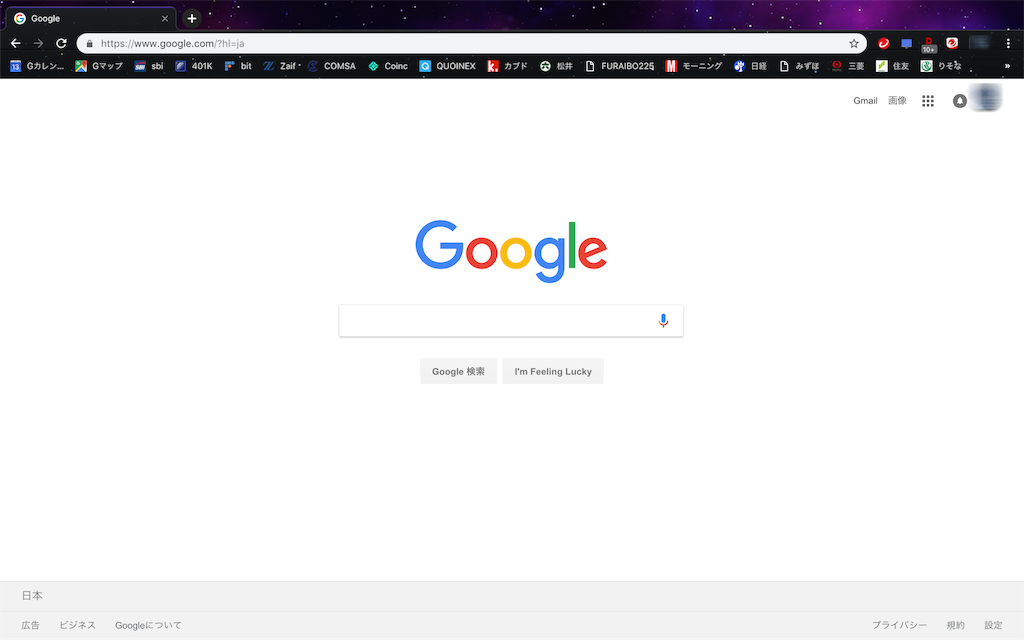Open the 松井 bookmark
The image size is (1024, 640).
click(556, 66)
